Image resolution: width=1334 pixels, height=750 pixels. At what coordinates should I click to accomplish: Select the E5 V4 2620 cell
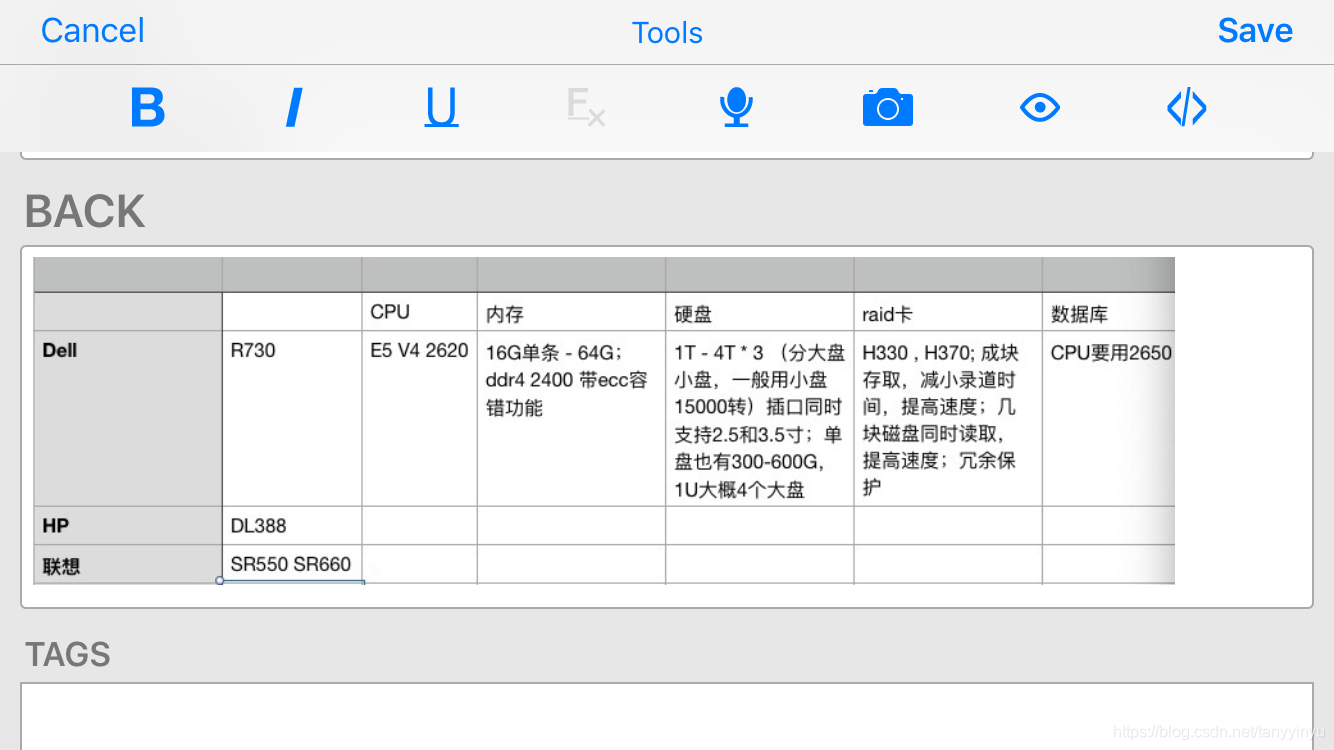point(420,419)
